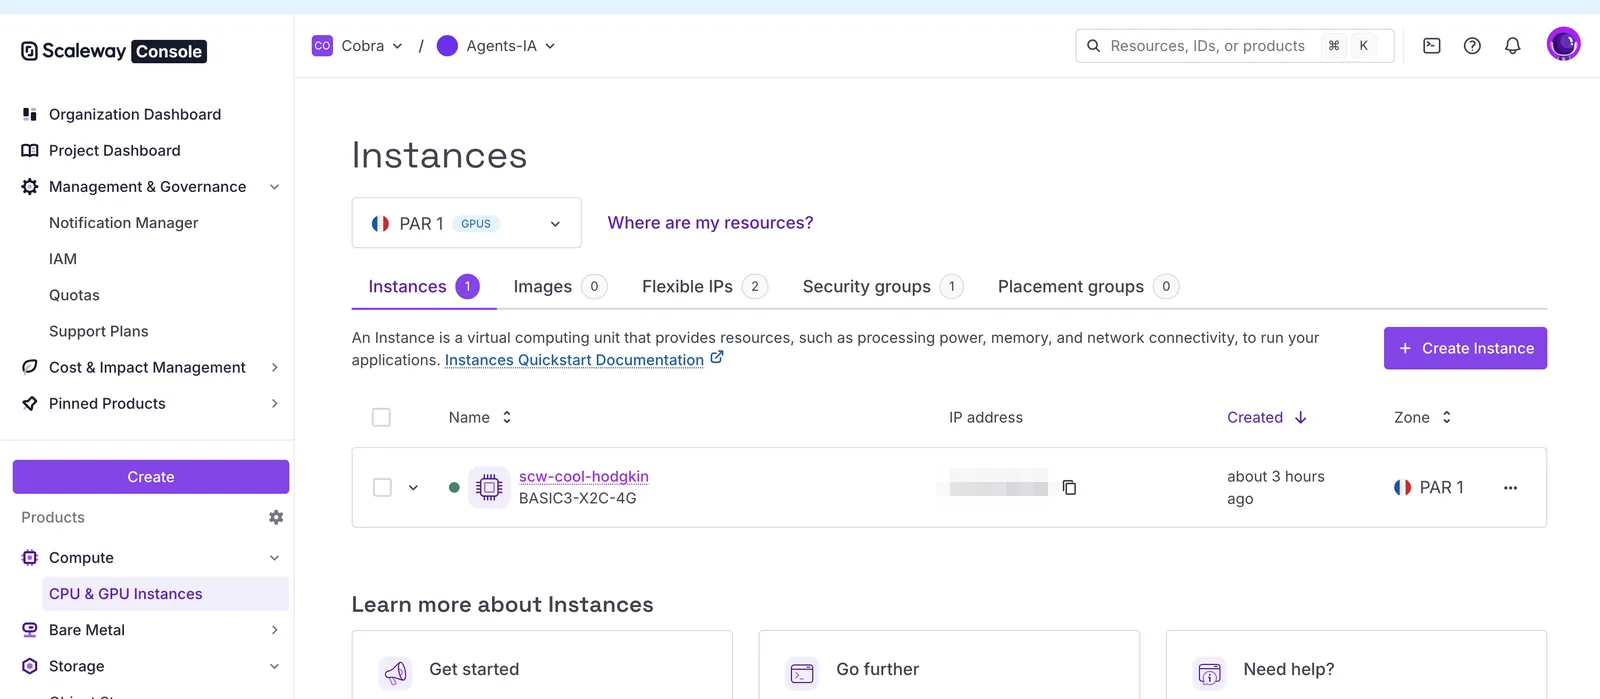
Task: Collapse the Storage section chevron
Action: coord(275,666)
